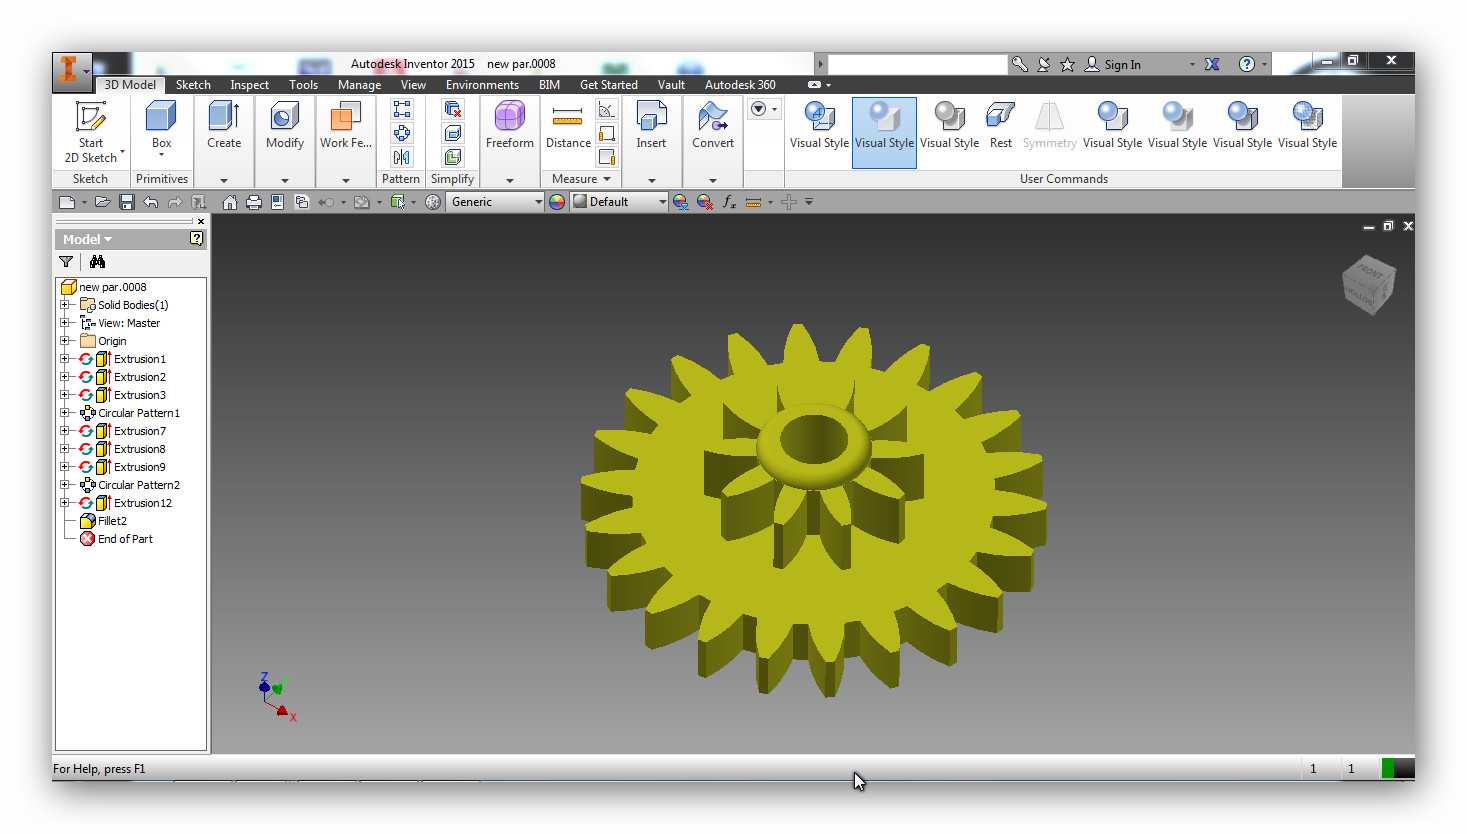Viewport: 1467px width, 834px height.
Task: Open the Default appearance dropdown
Action: [619, 202]
